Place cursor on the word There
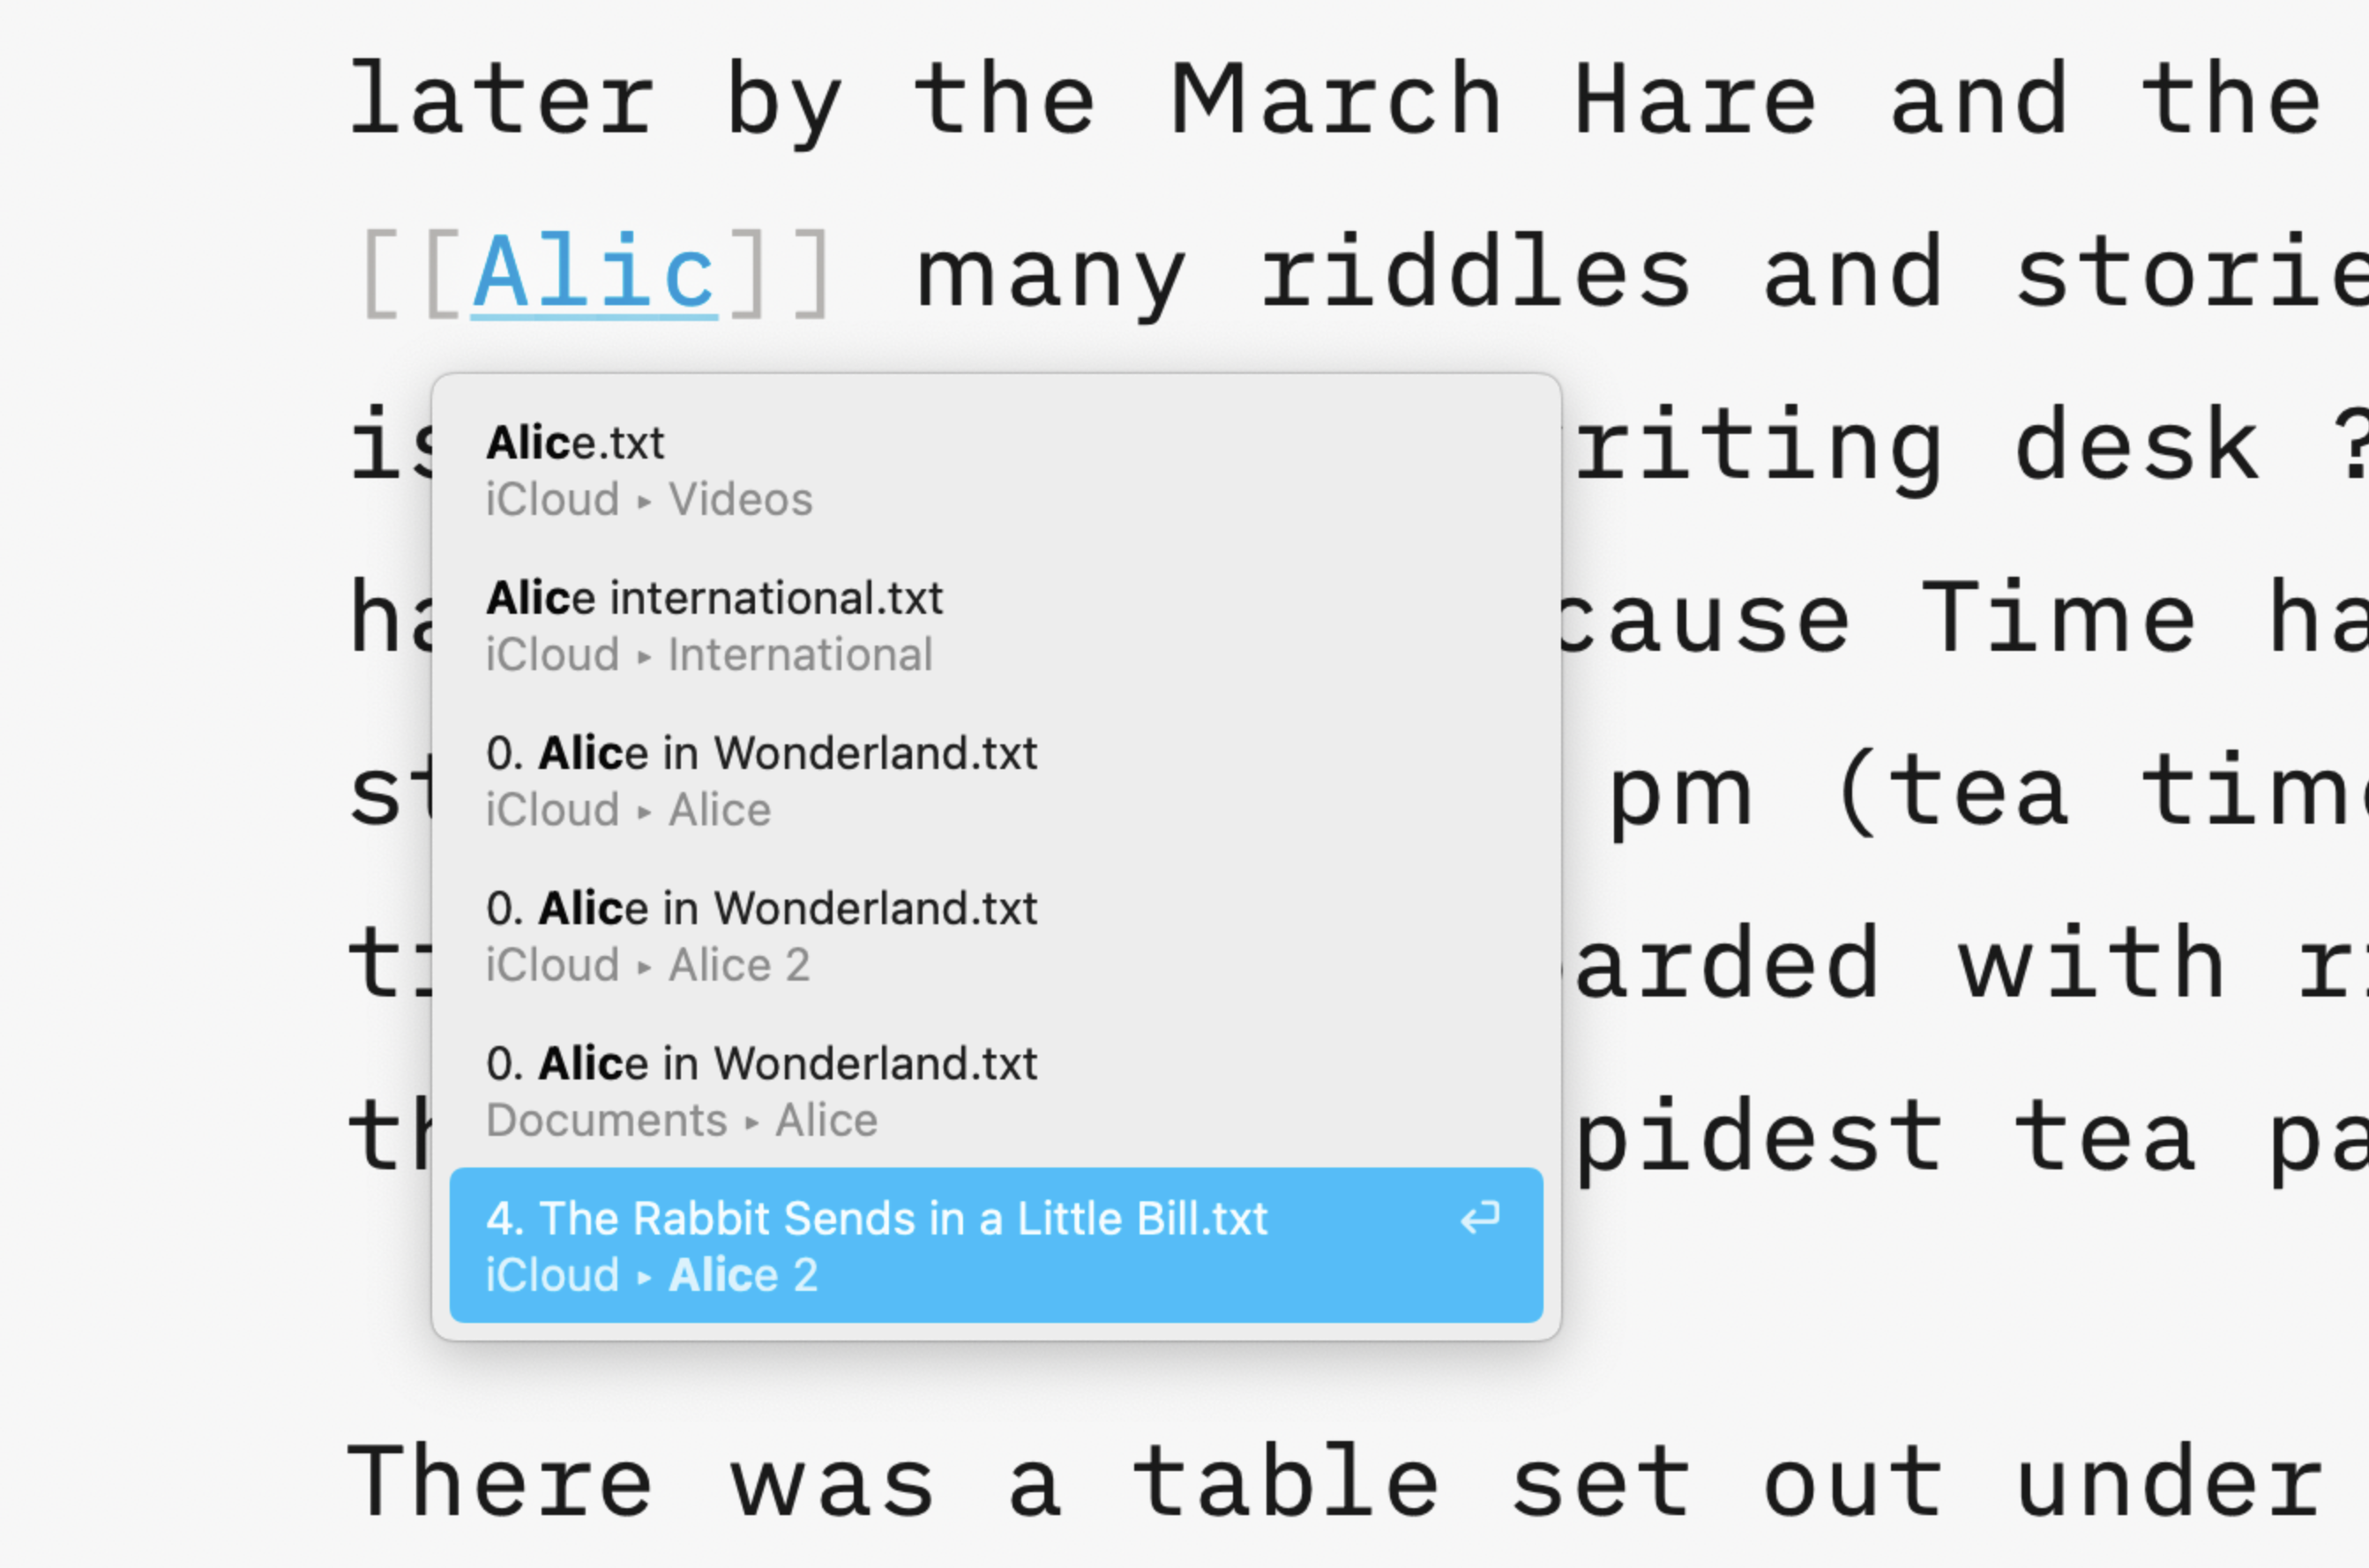Image resolution: width=2369 pixels, height=1568 pixels. coord(500,1482)
